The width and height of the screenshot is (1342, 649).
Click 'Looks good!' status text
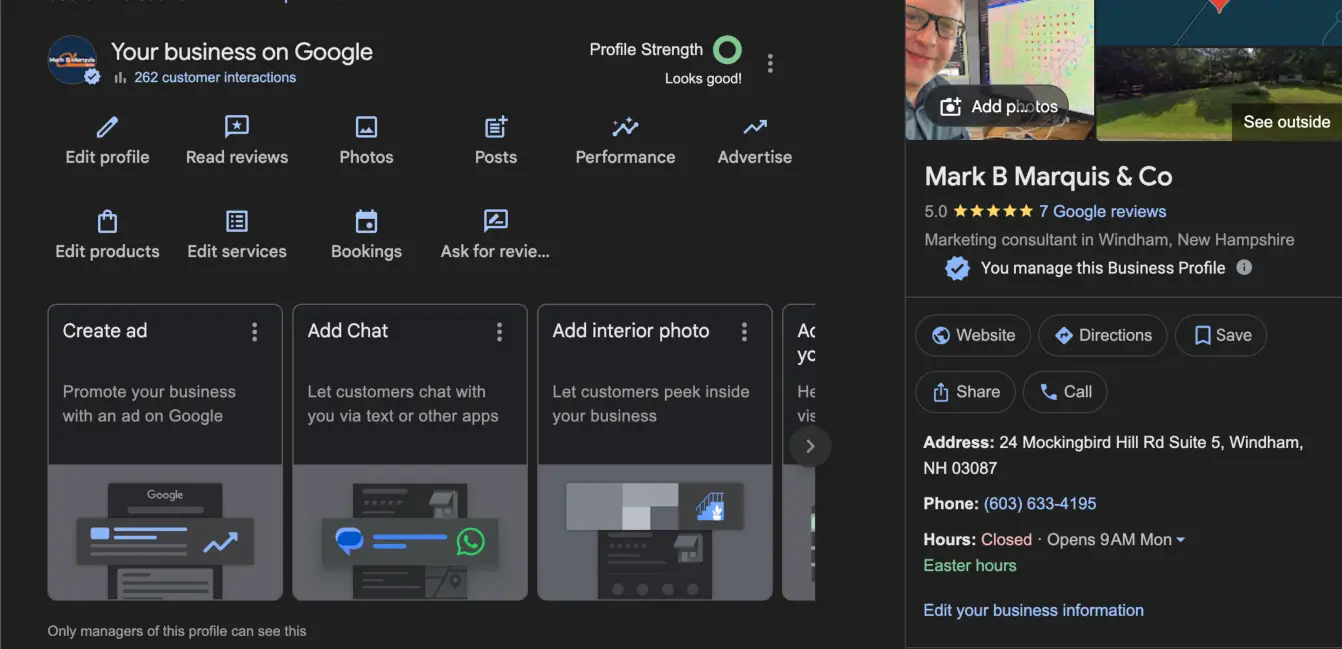(x=703, y=79)
